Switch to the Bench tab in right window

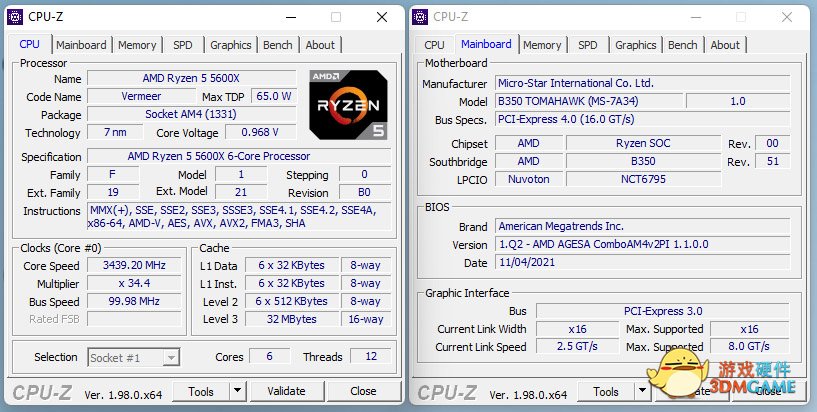coord(683,45)
